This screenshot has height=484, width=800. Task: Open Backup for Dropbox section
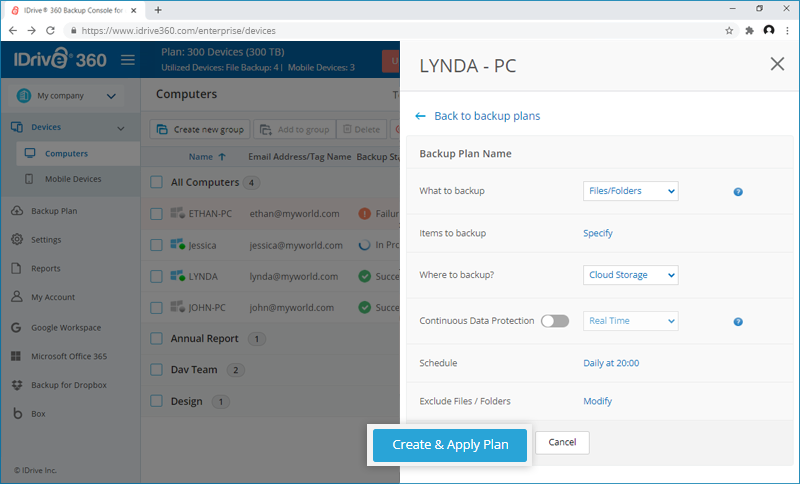69,385
